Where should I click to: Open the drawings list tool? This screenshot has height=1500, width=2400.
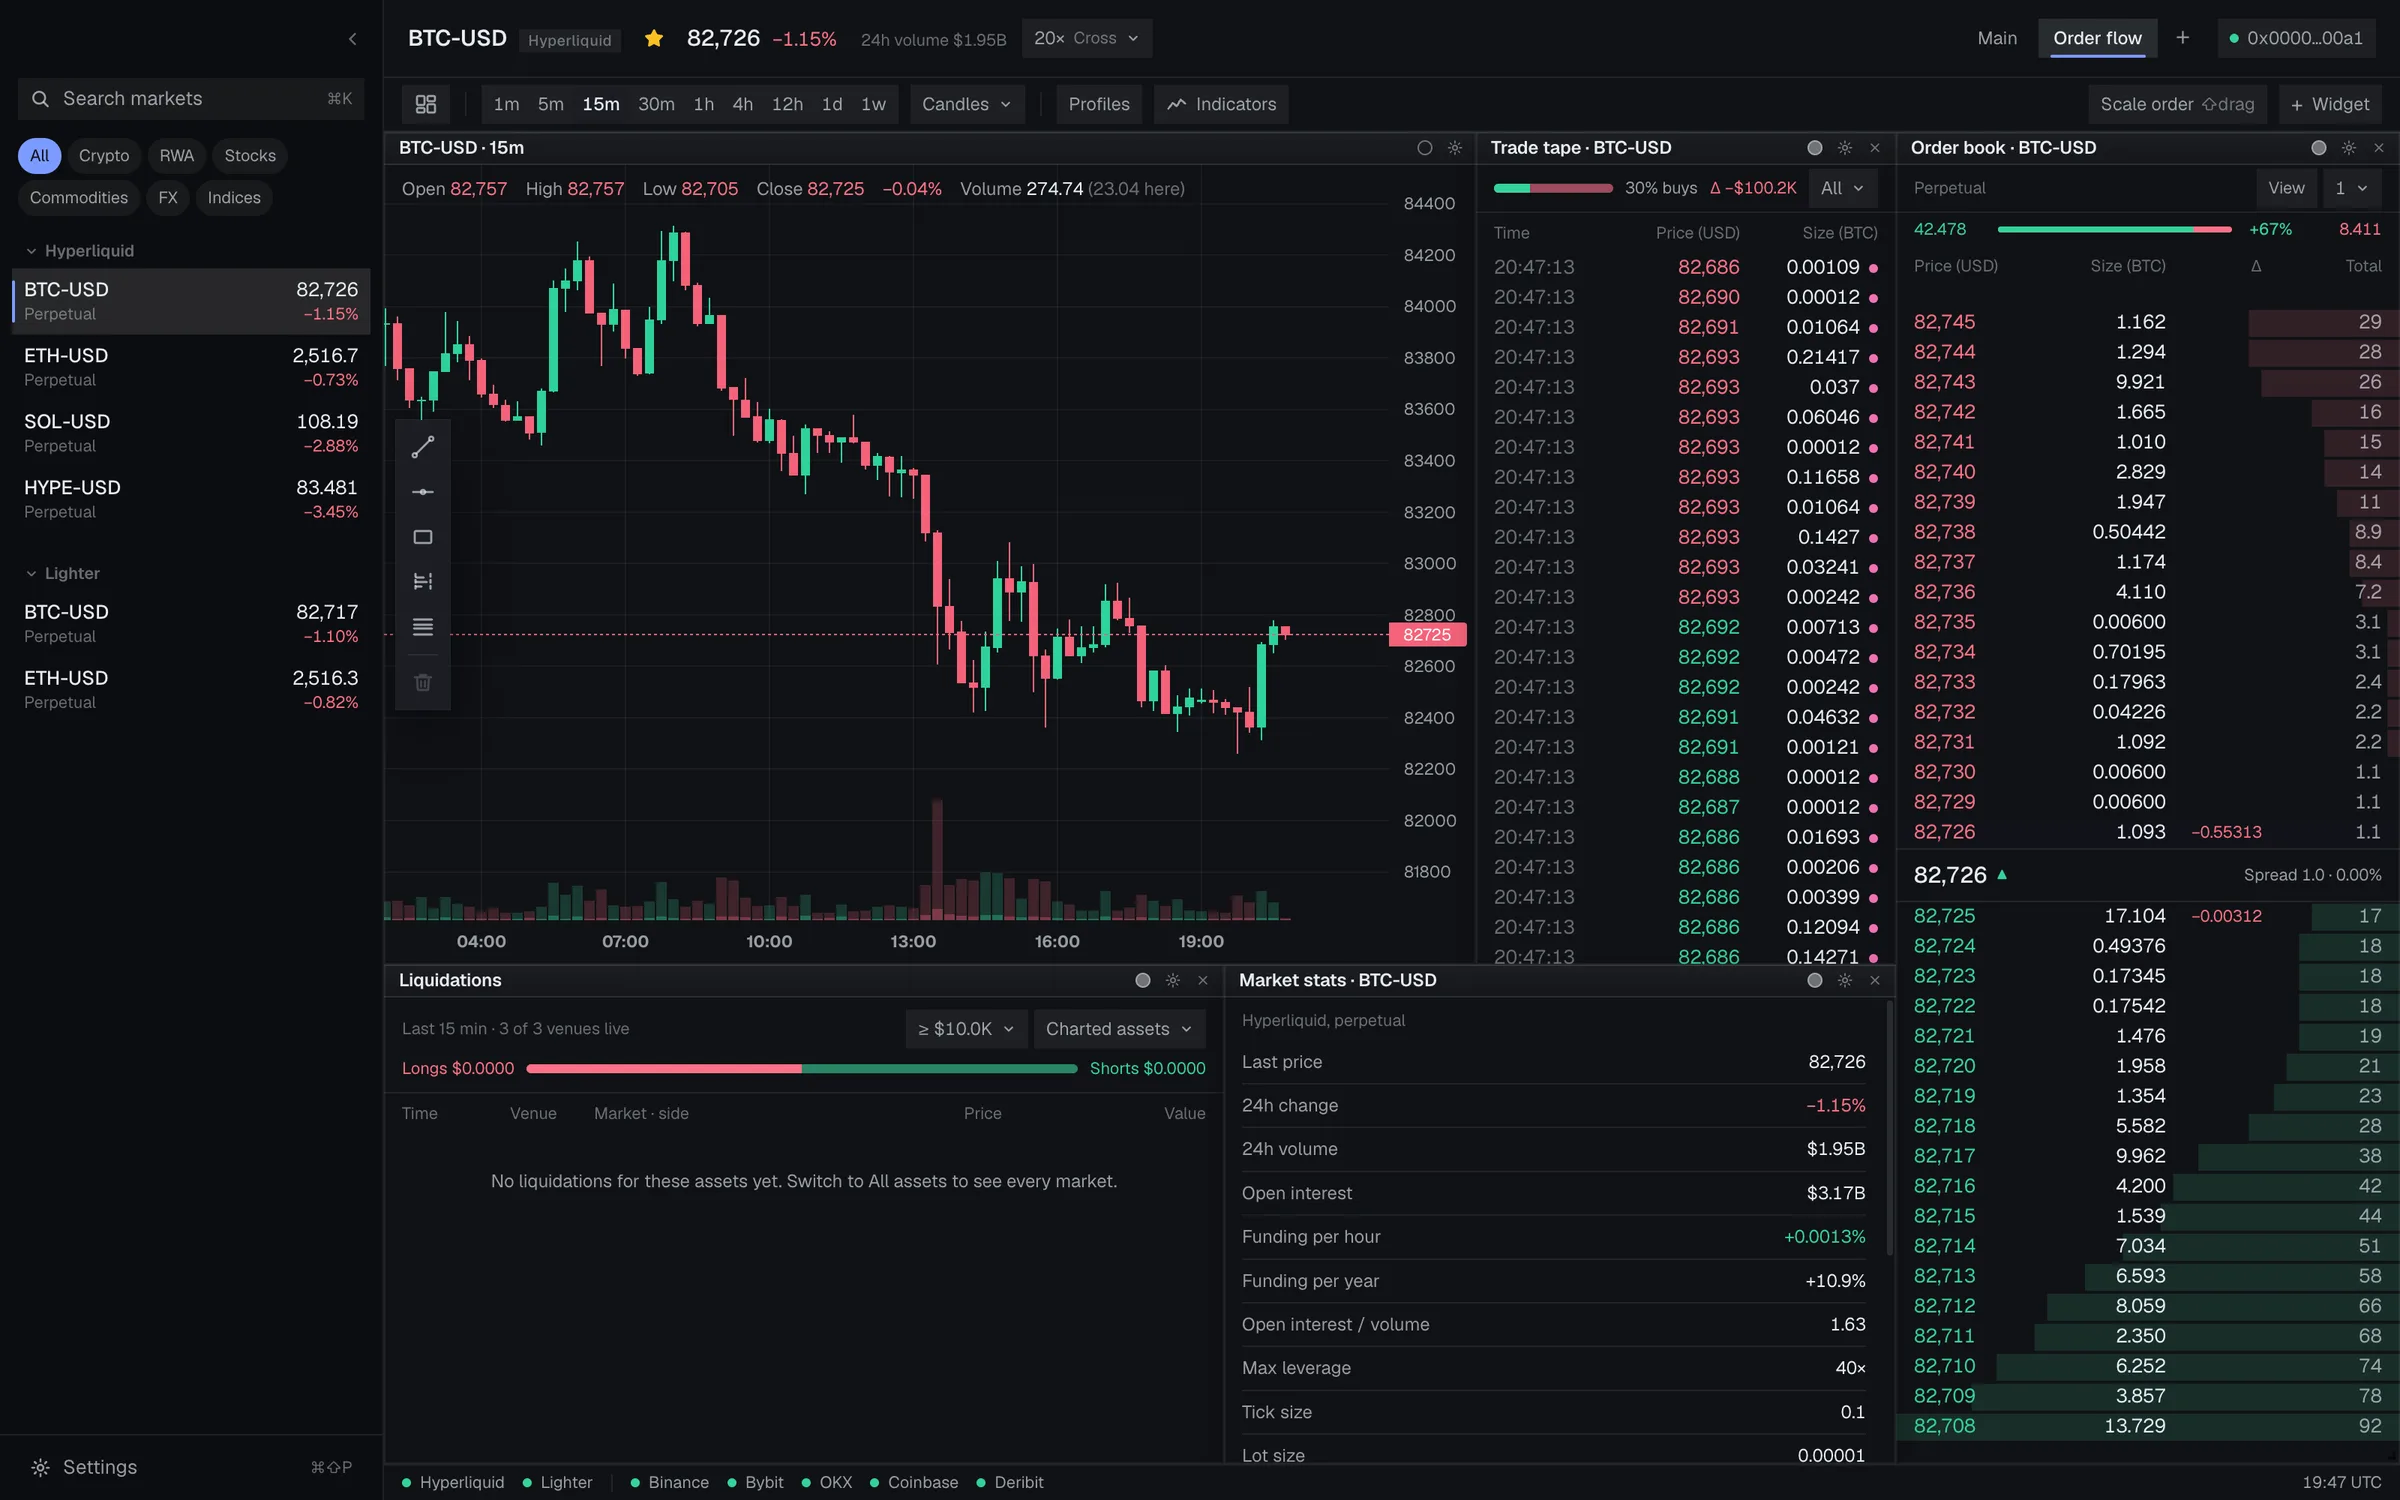(x=423, y=627)
